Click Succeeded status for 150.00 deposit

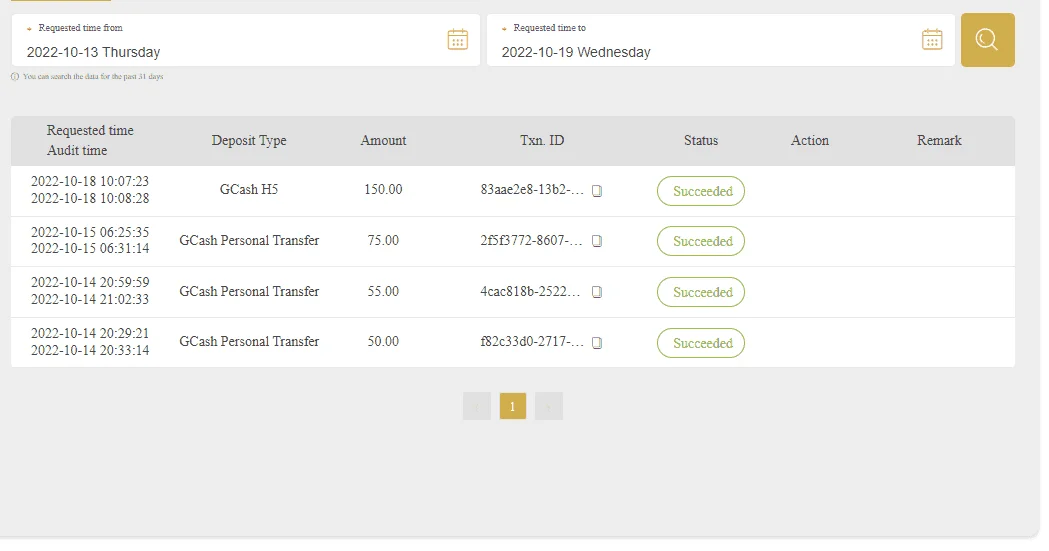[x=700, y=191]
